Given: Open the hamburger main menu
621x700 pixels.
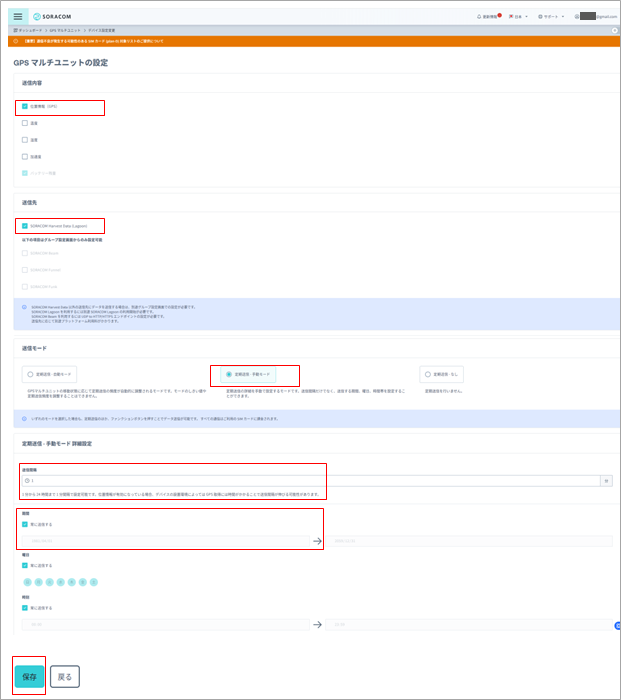Looking at the screenshot, I should coord(18,17).
